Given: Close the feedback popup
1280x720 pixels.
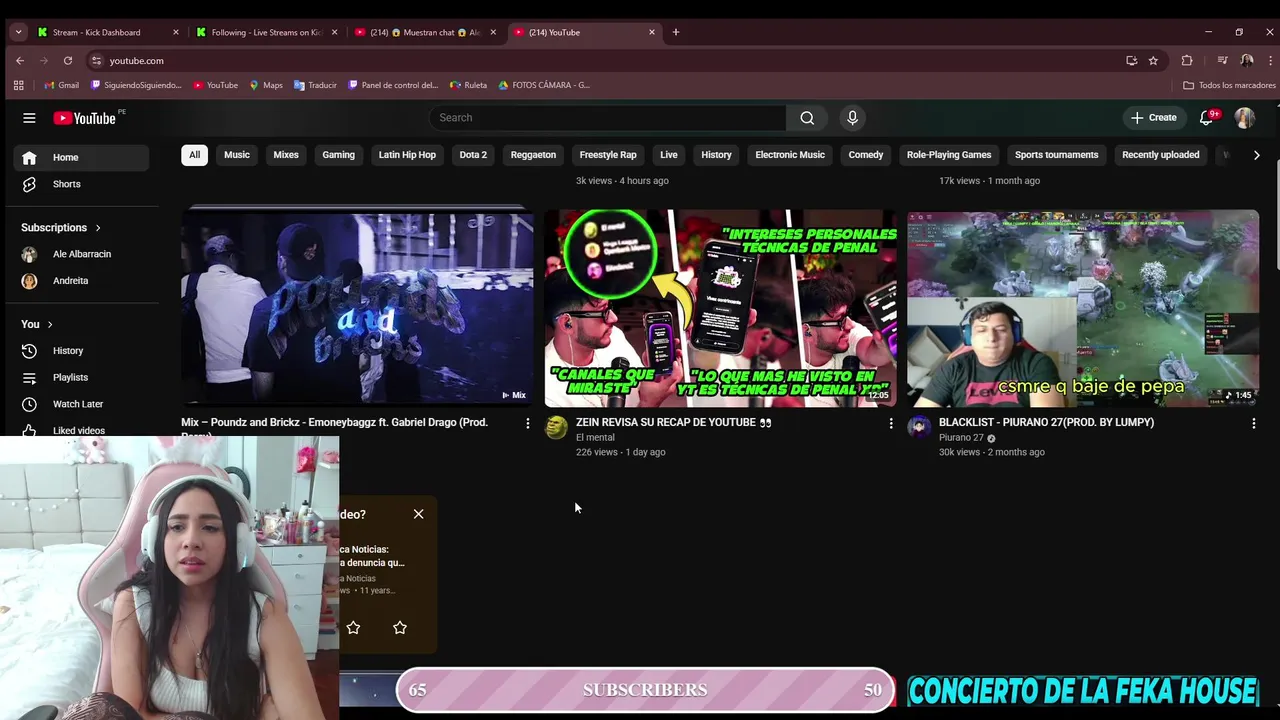Looking at the screenshot, I should pyautogui.click(x=418, y=514).
